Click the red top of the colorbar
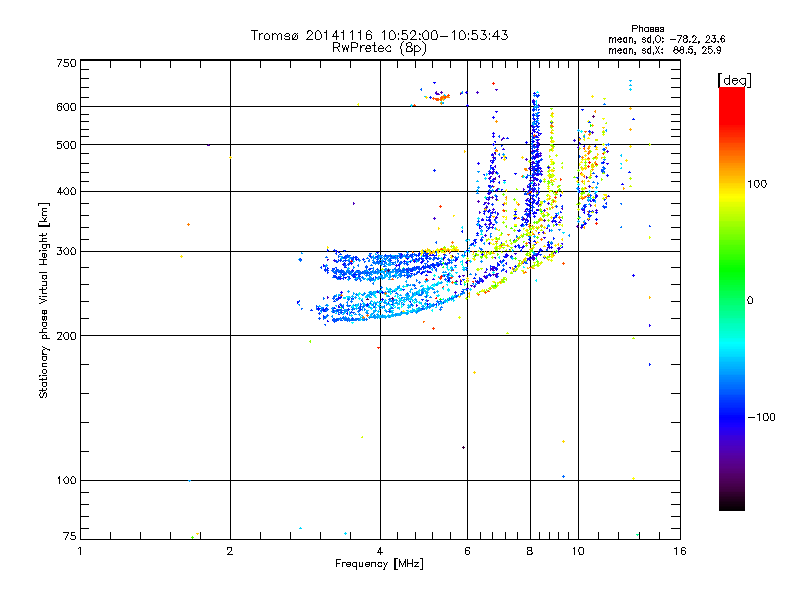Screen dimensions: 800x600 tap(731, 94)
